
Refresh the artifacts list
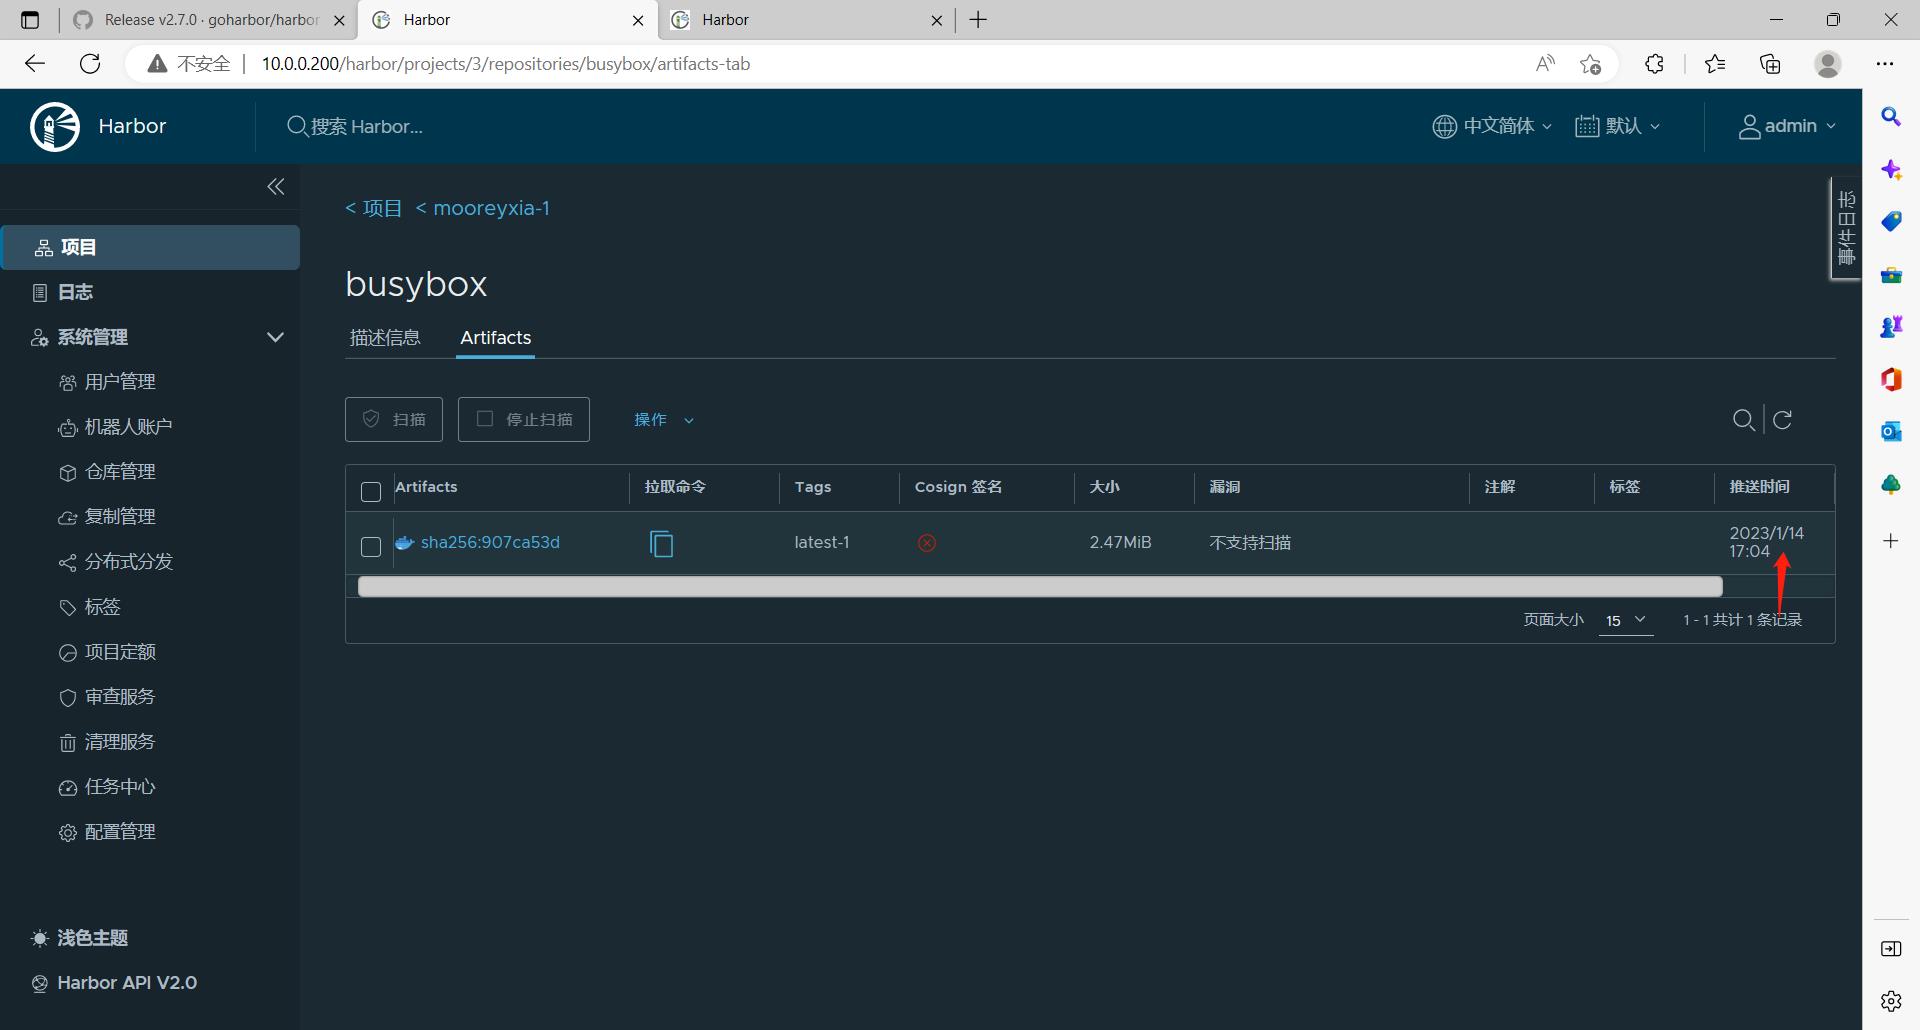click(1782, 420)
